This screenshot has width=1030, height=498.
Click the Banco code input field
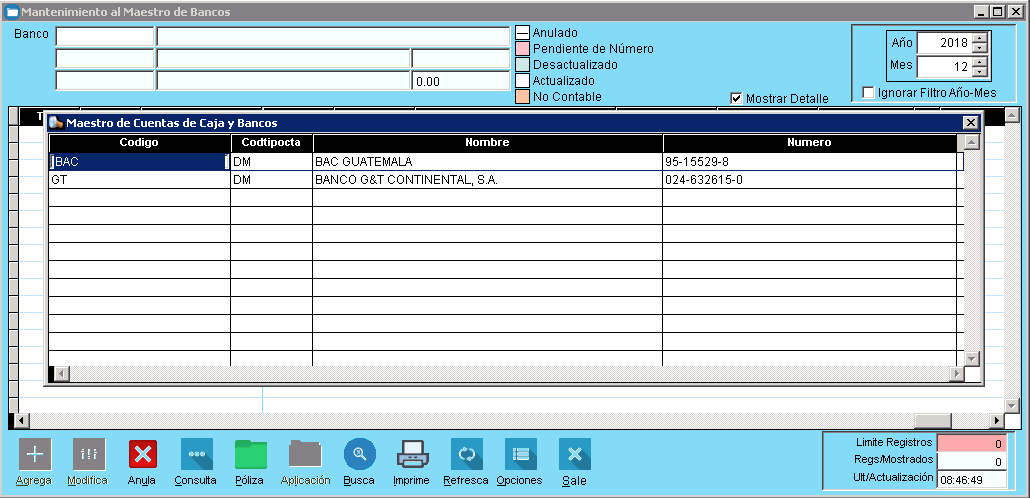tap(105, 36)
